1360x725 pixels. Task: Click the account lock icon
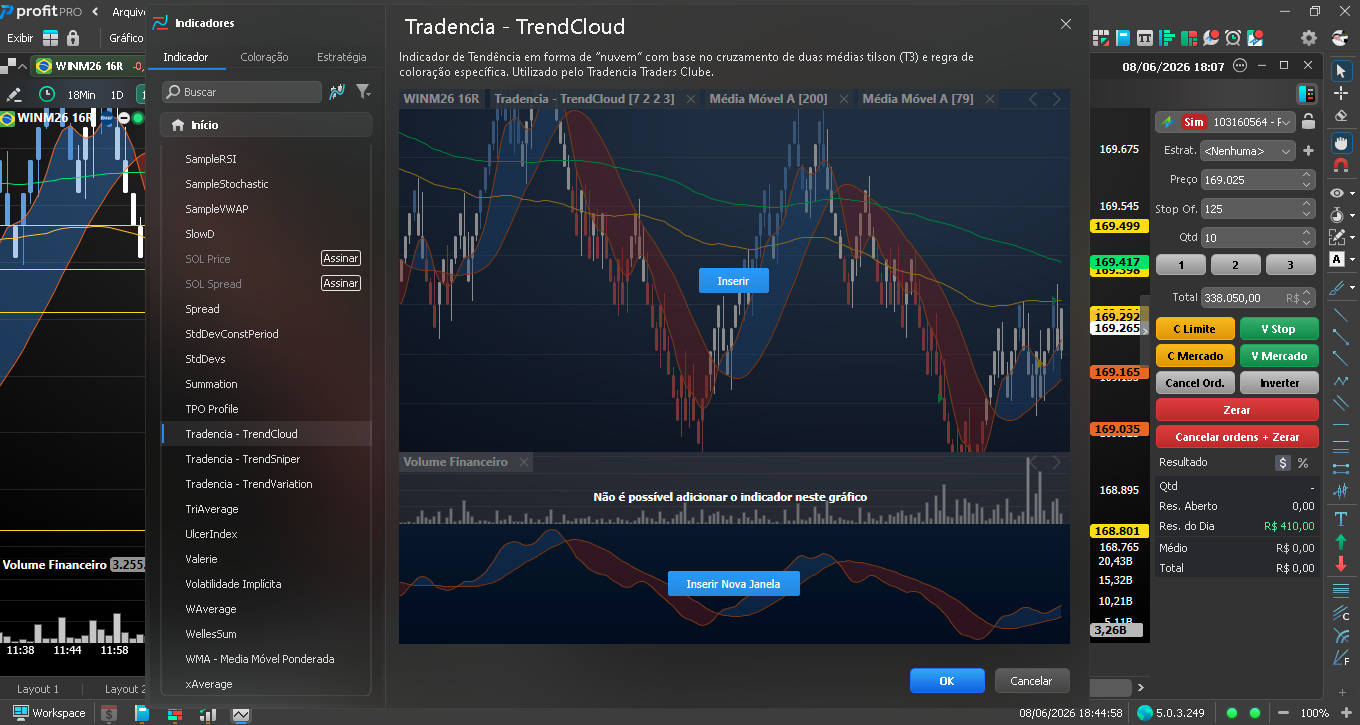click(1309, 122)
